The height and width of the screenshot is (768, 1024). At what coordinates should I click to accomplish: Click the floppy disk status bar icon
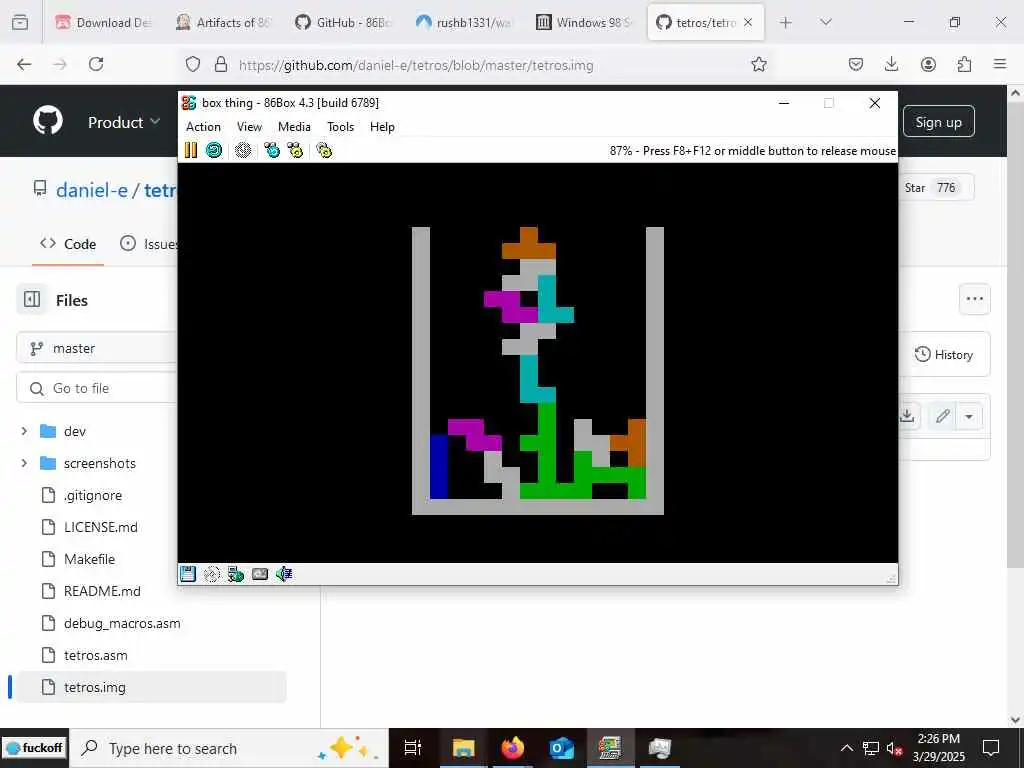187,574
